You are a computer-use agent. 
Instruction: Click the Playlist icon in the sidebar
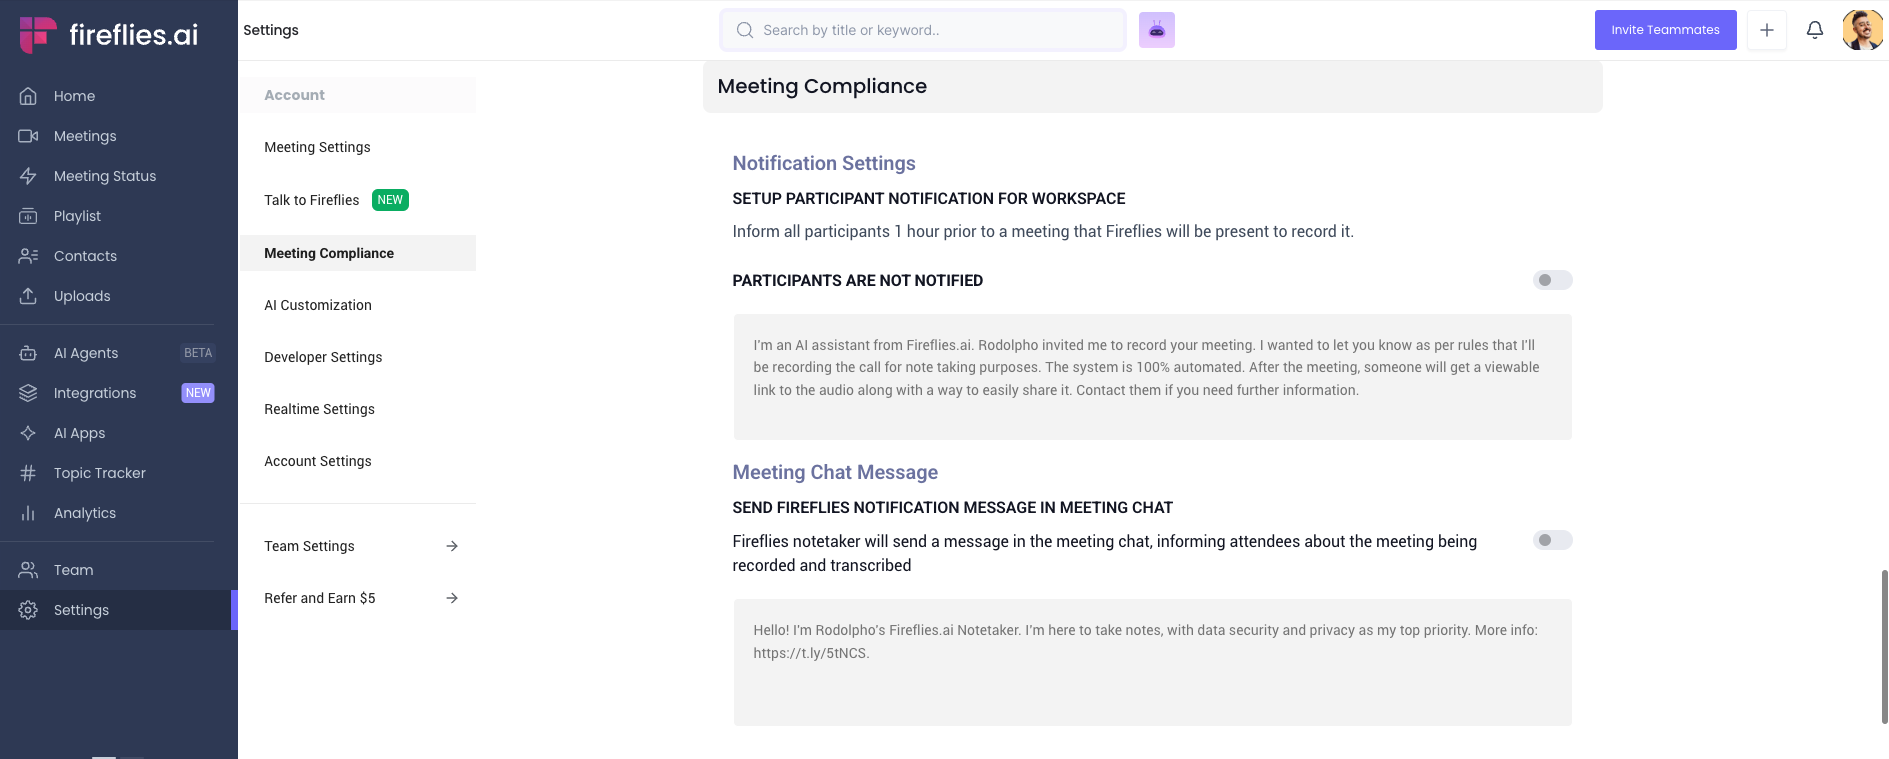pos(28,216)
